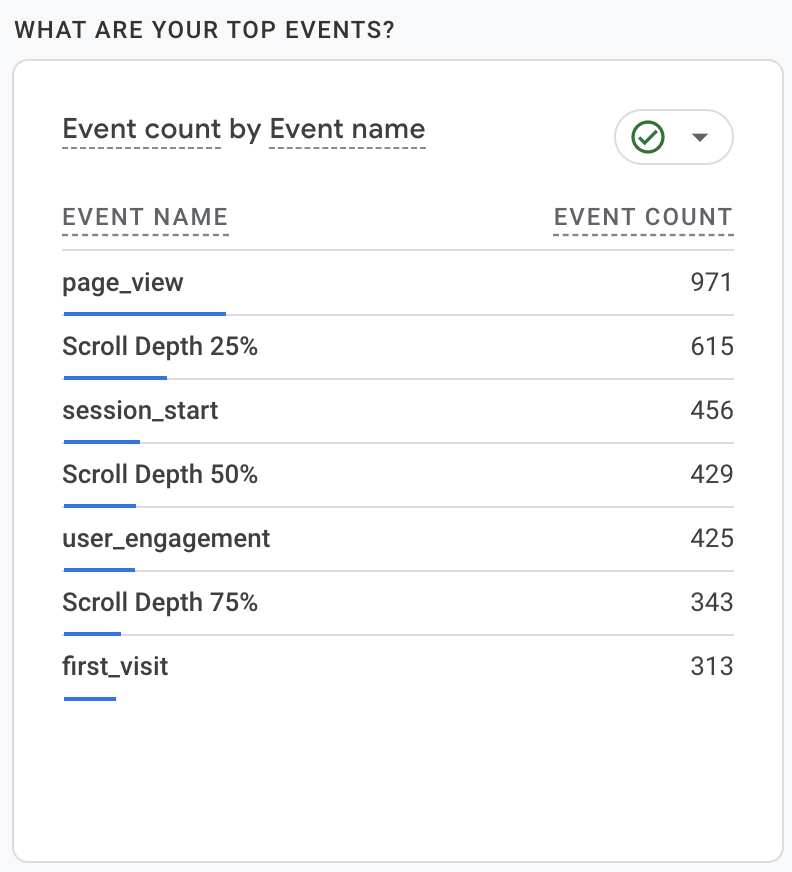Select the Scroll Depth 50% event
792x872 pixels.
tap(160, 475)
